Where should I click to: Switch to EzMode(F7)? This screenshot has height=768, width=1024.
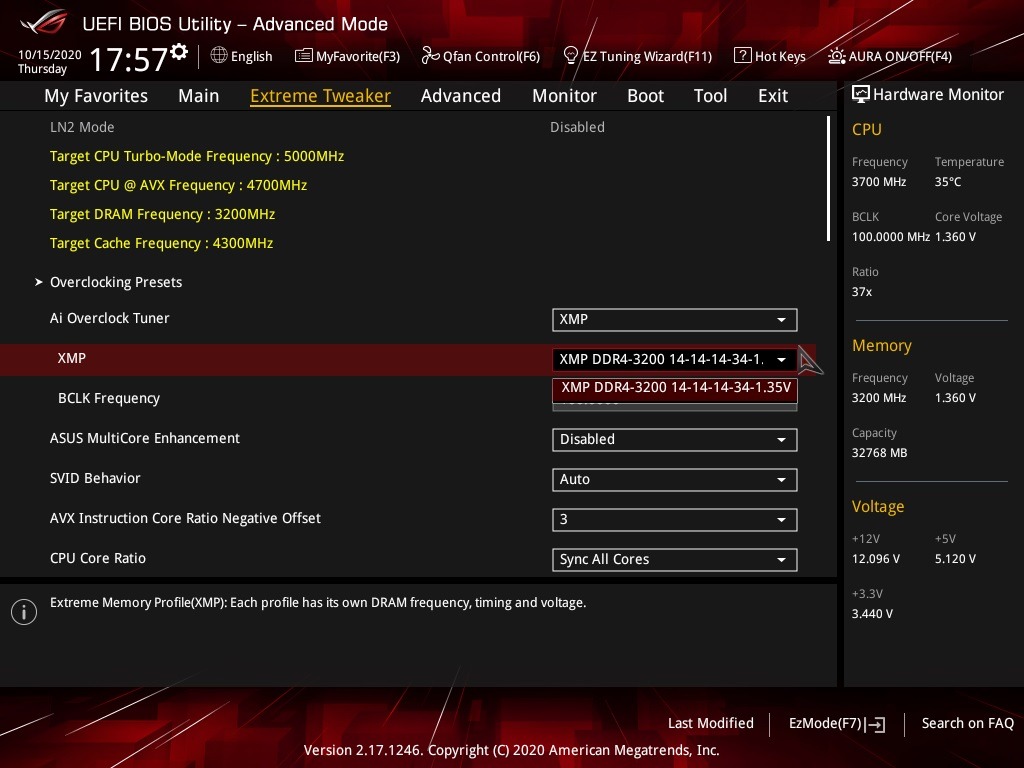[x=837, y=724]
